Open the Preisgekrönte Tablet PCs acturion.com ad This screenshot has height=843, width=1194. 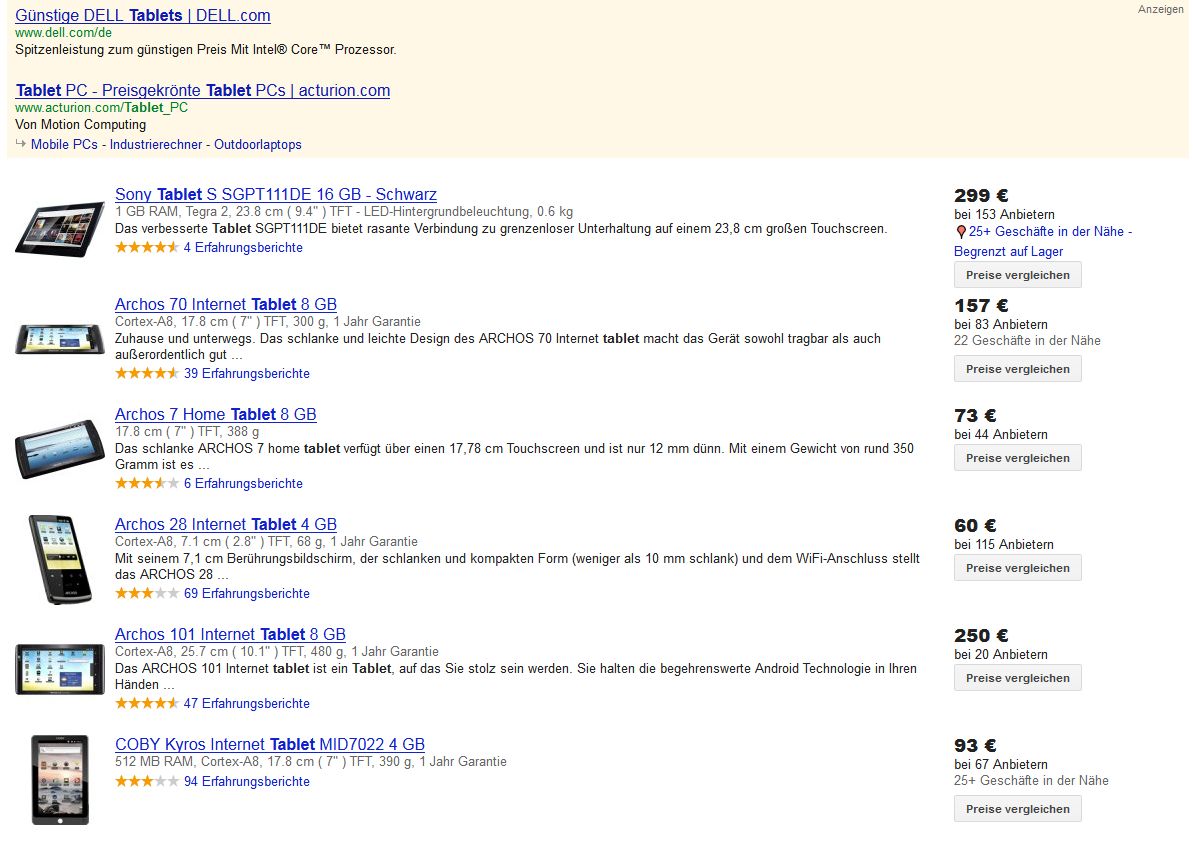203,90
